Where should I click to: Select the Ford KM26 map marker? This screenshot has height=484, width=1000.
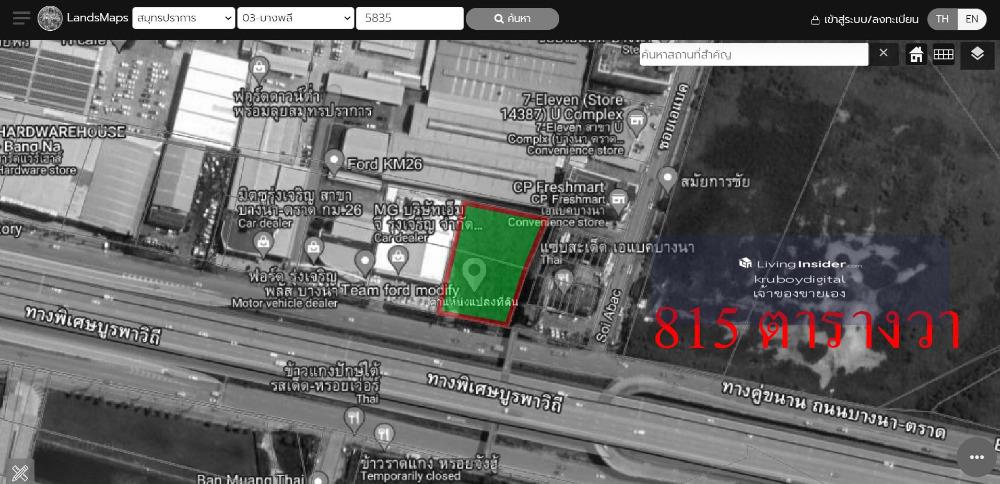coord(334,159)
